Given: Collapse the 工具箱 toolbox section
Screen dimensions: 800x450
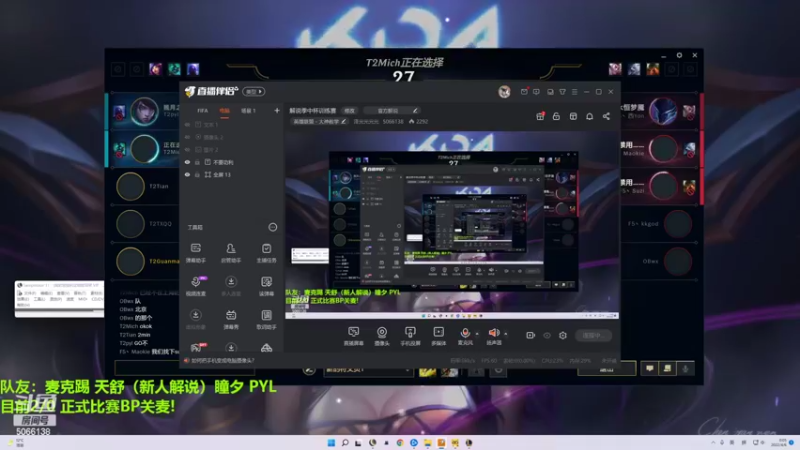Looking at the screenshot, I should coord(273,227).
